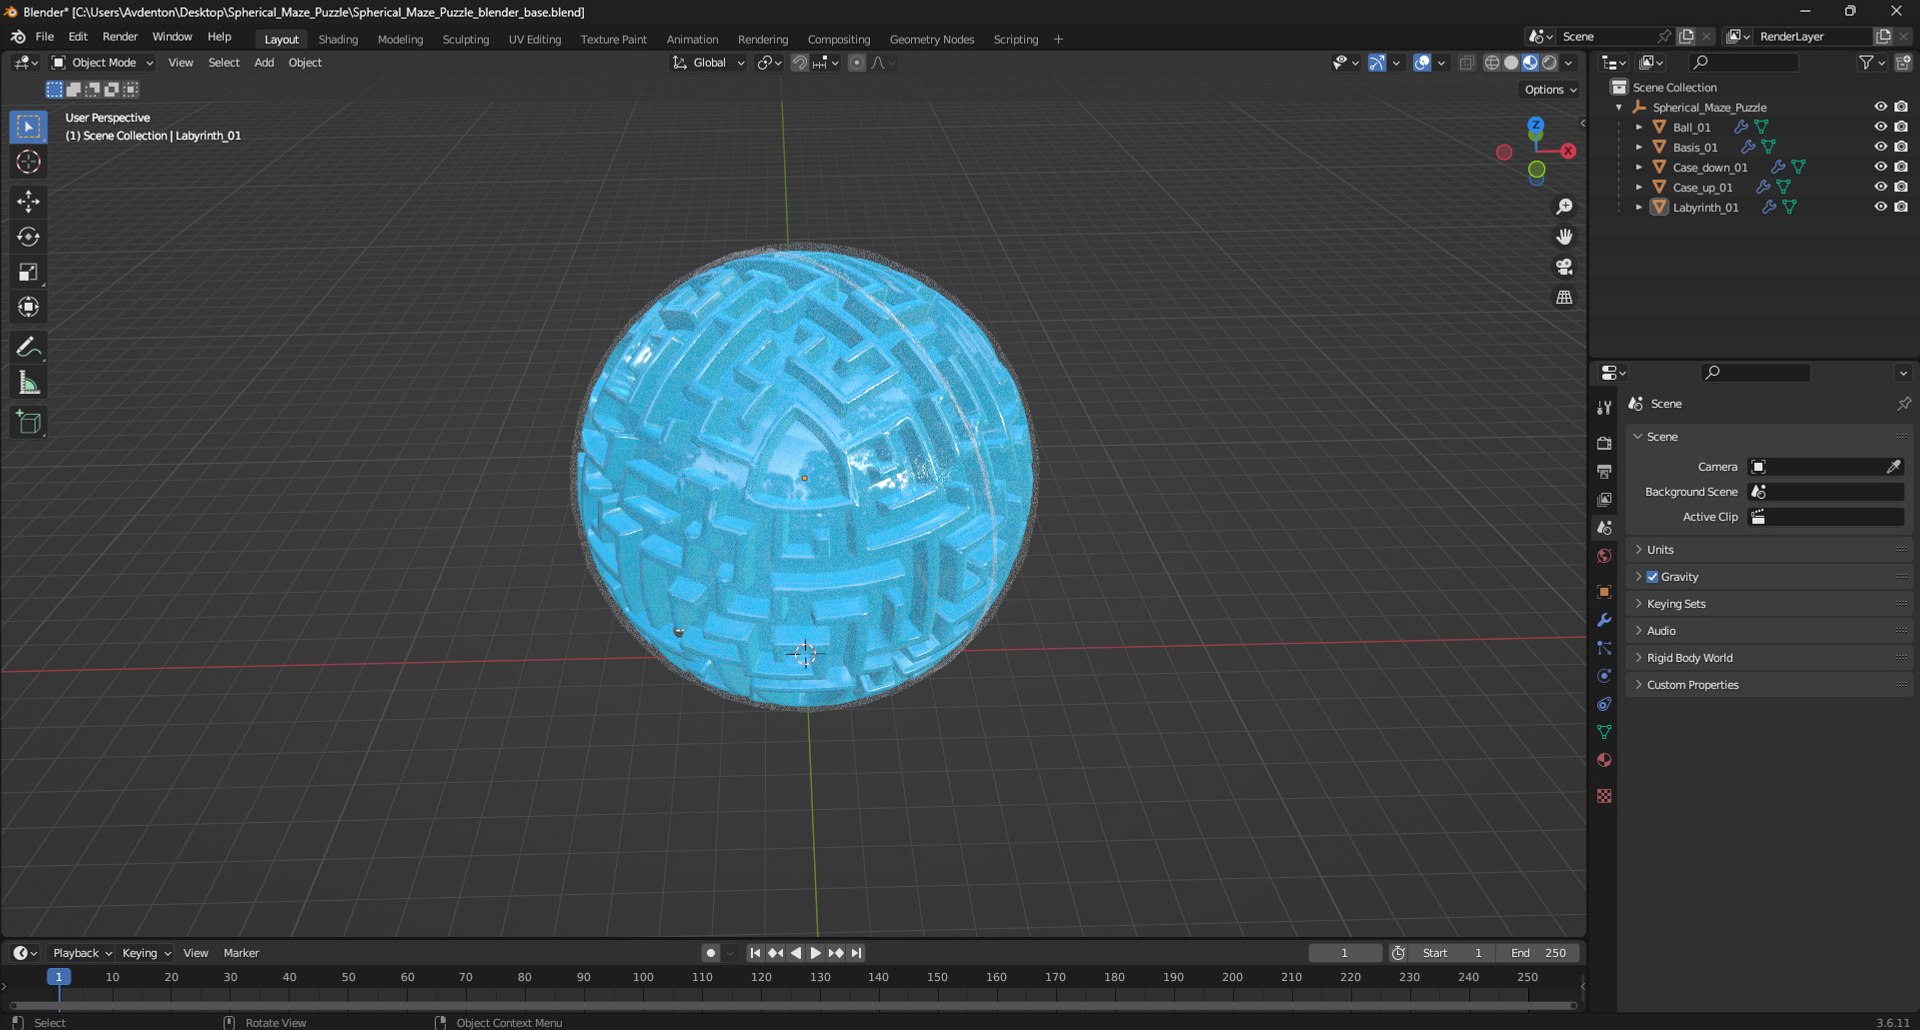Viewport: 1920px width, 1030px height.
Task: Open the Modifier properties wrench tab
Action: pos(1604,620)
